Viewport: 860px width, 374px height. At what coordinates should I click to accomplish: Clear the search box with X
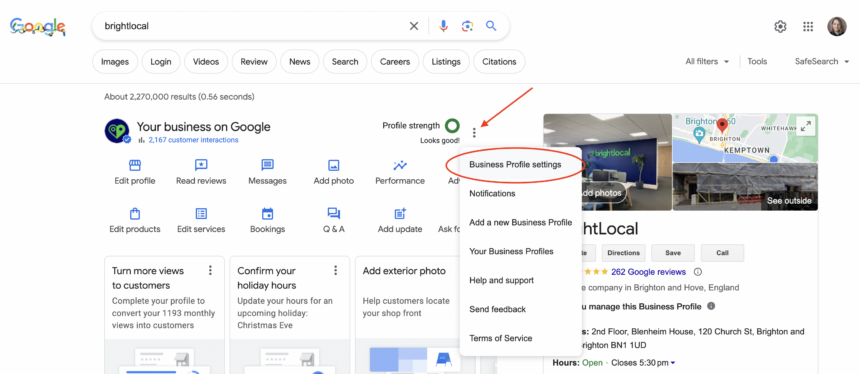click(414, 26)
